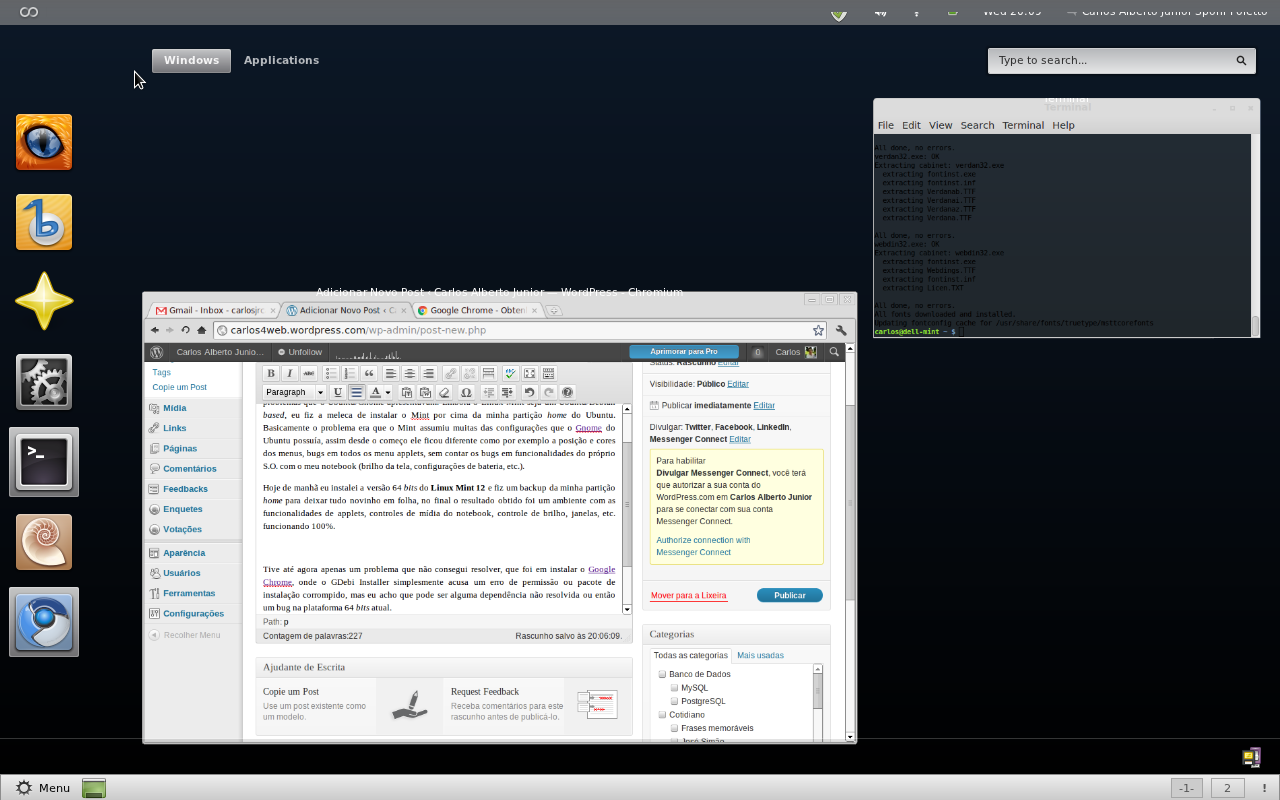Open Comentários in WordPress sidebar
This screenshot has width=1280, height=800.
pos(189,468)
